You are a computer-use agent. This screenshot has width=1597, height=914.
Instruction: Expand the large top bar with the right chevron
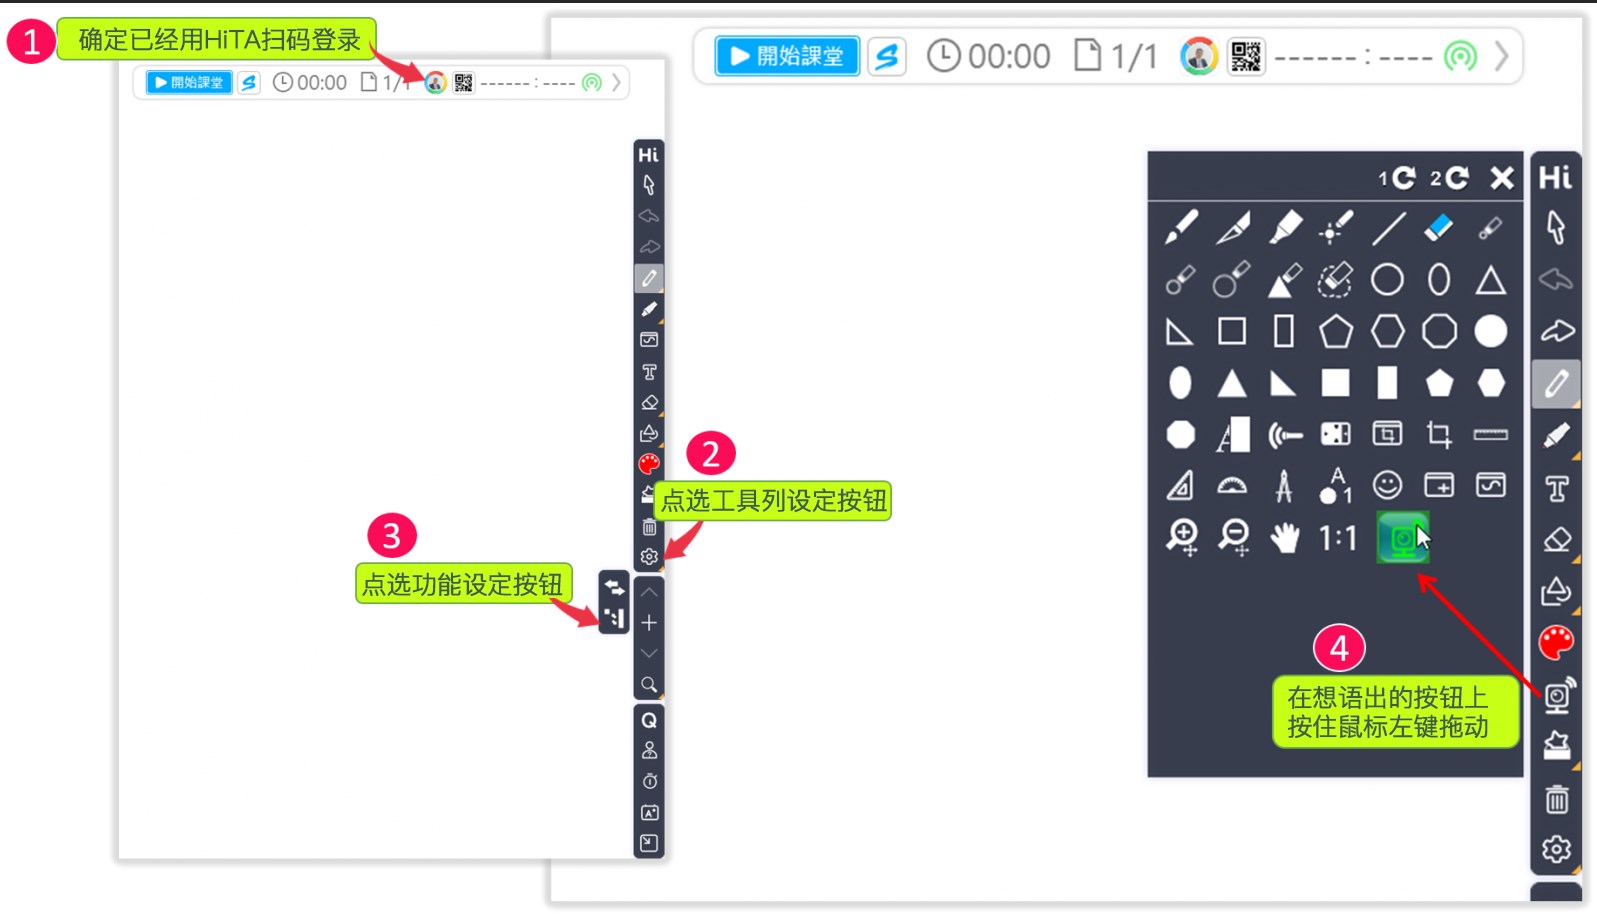pyautogui.click(x=1501, y=57)
